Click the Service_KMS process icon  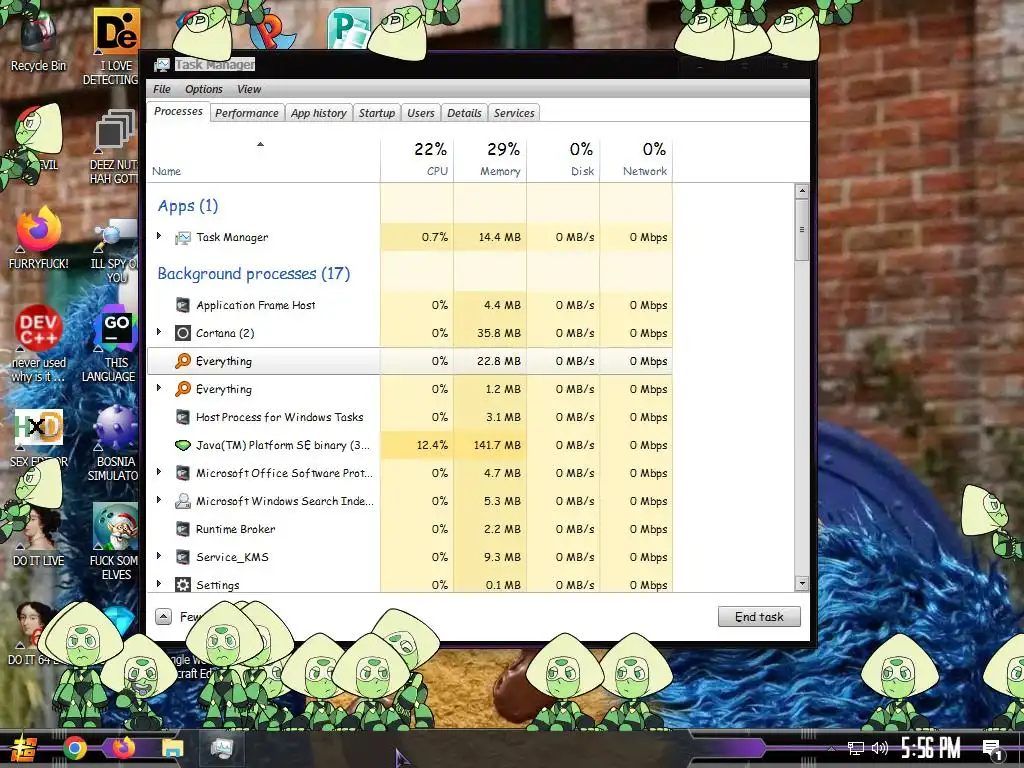183,558
